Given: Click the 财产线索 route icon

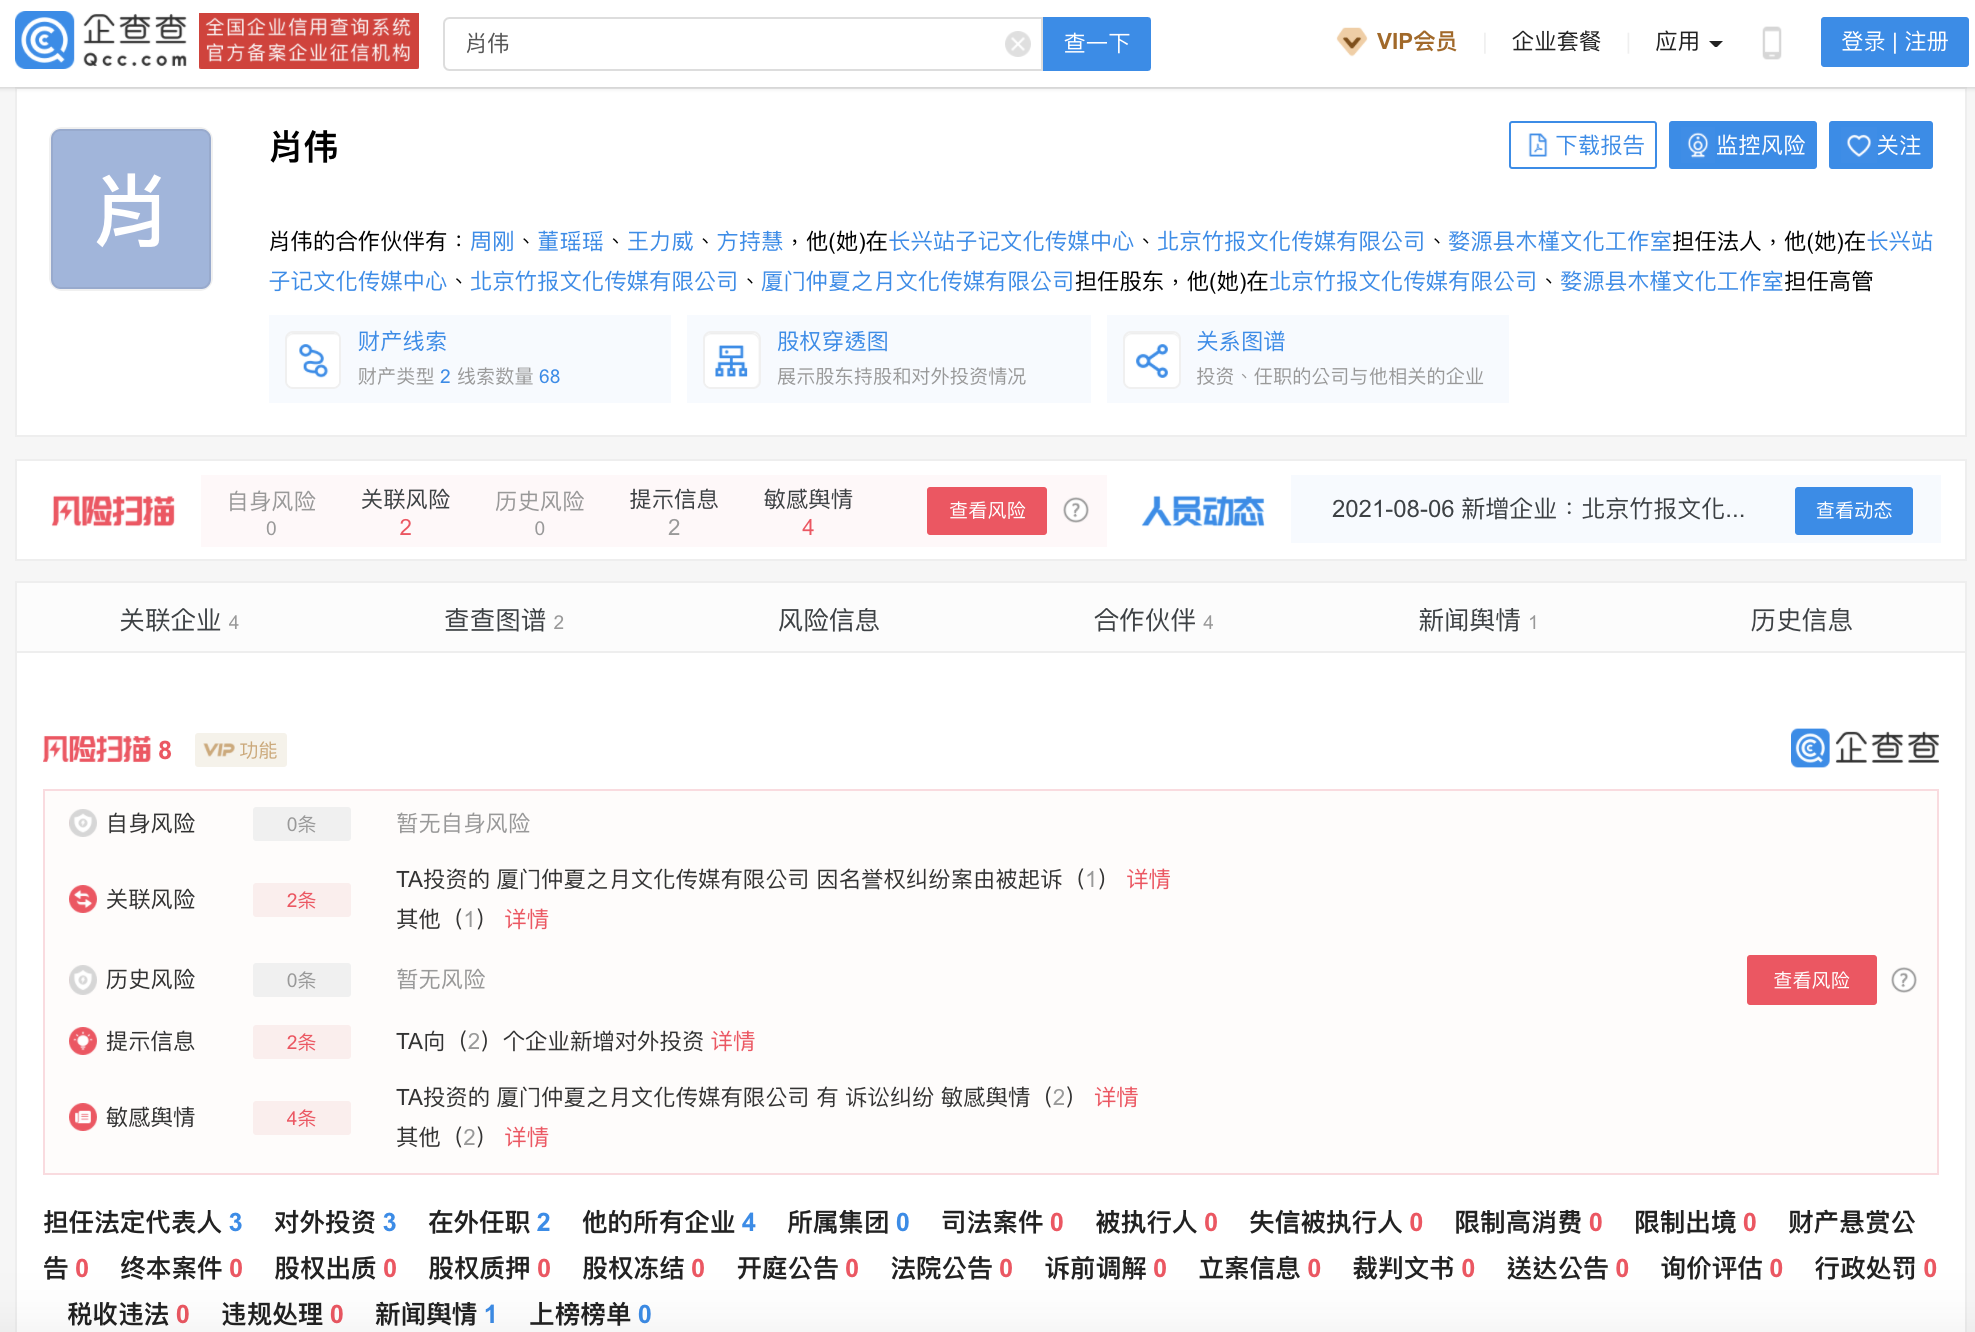Looking at the screenshot, I should 313,360.
